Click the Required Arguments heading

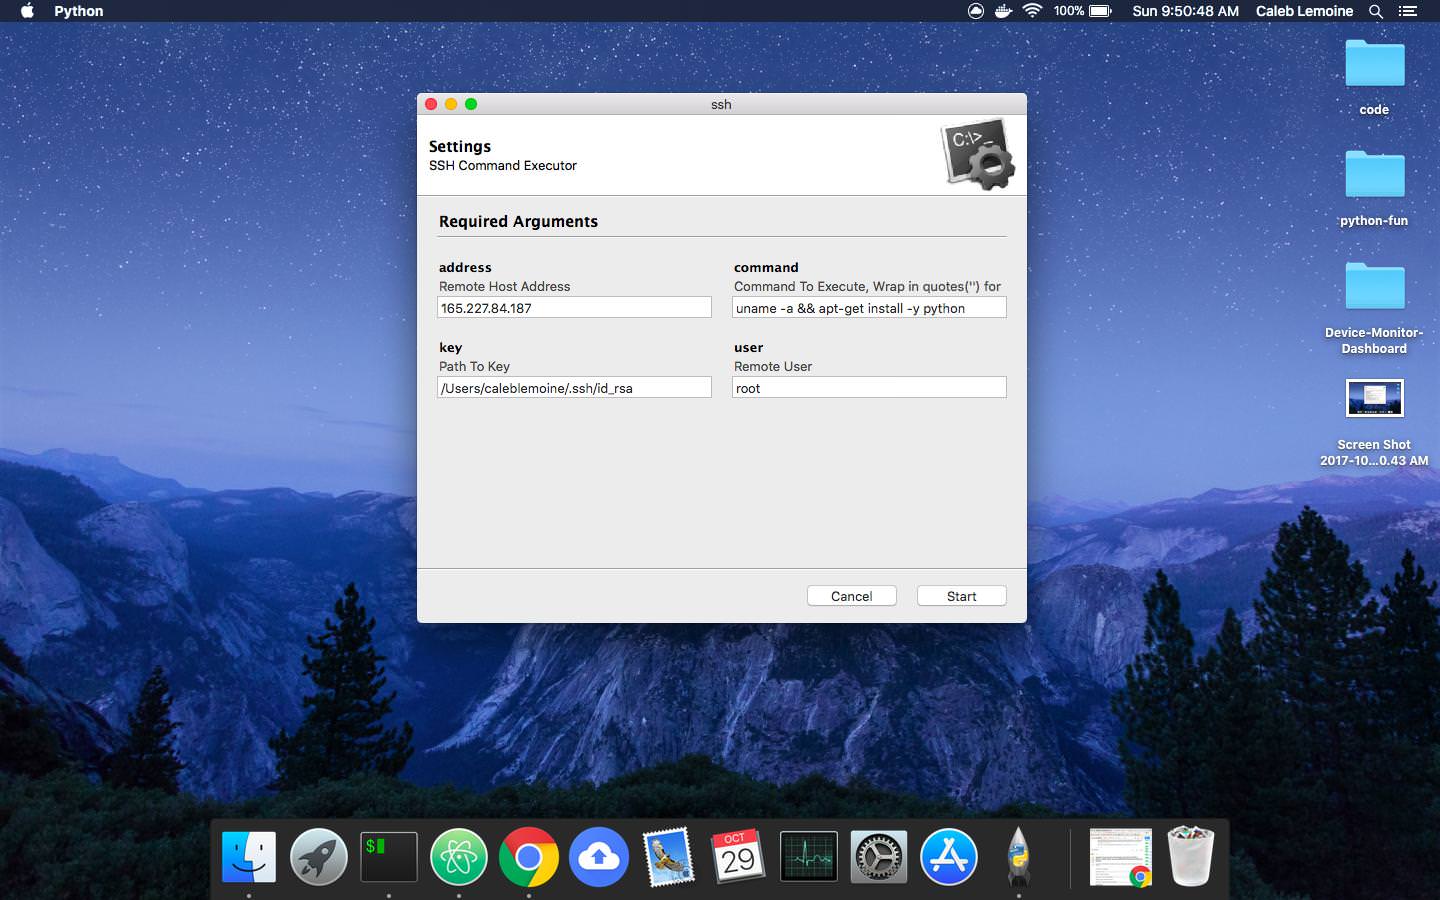point(518,221)
